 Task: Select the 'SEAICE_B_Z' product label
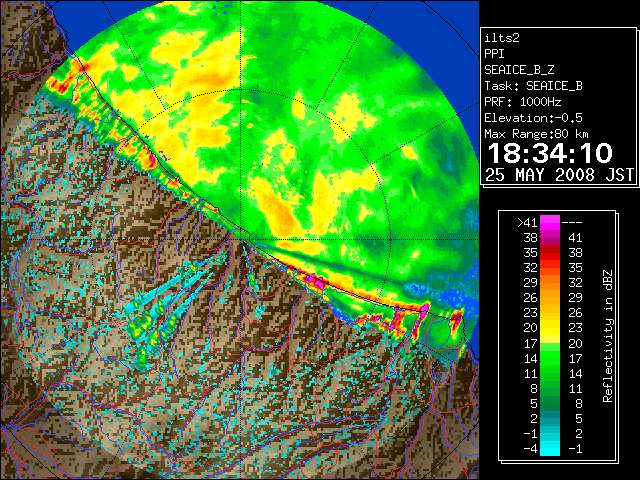point(519,70)
